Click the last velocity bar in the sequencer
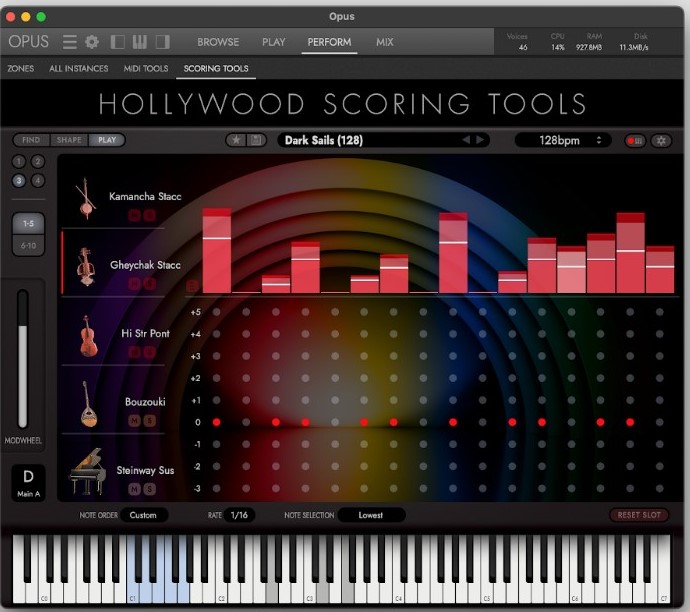This screenshot has height=612, width=690. pyautogui.click(x=660, y=269)
